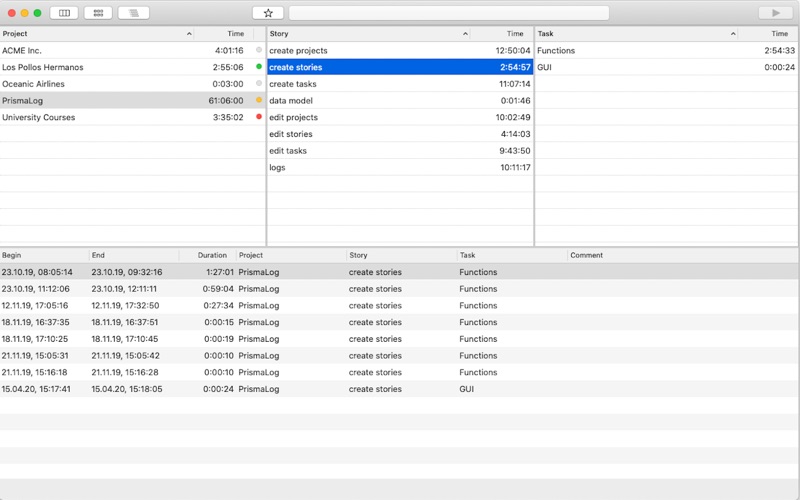Click green status dot for Los Pollos Hermanos
800x500 pixels.
pos(259,66)
